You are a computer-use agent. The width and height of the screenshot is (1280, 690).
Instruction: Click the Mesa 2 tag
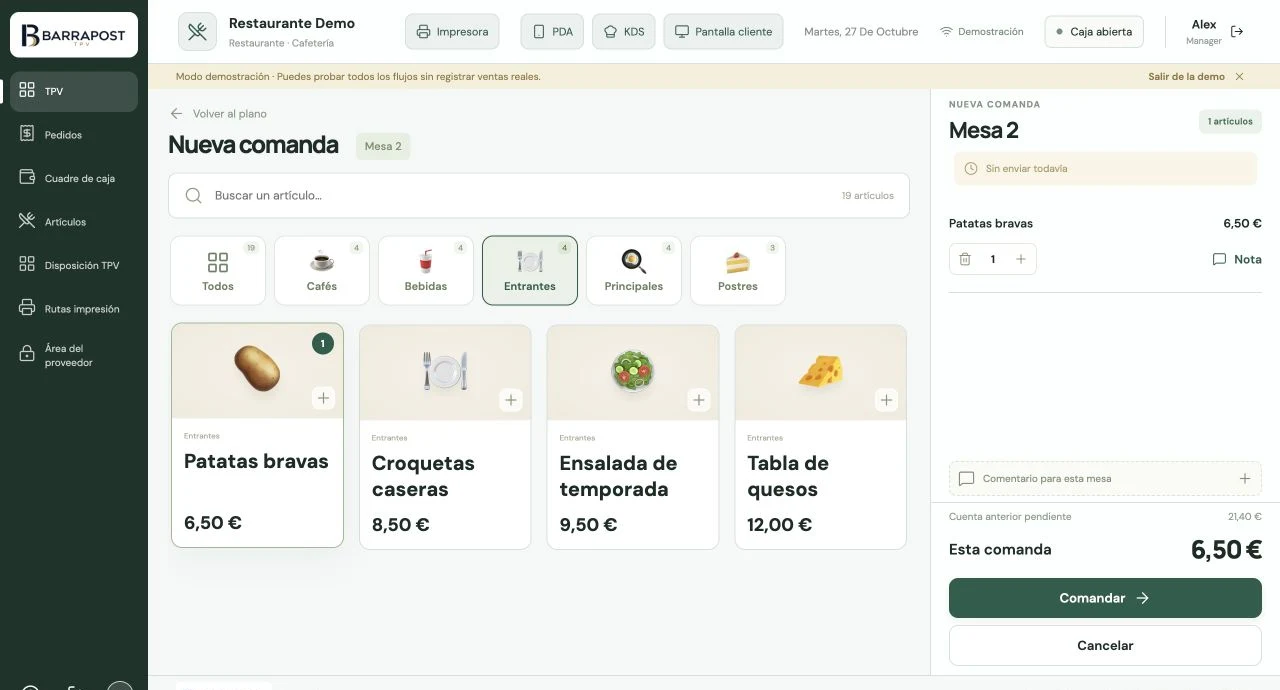point(383,146)
